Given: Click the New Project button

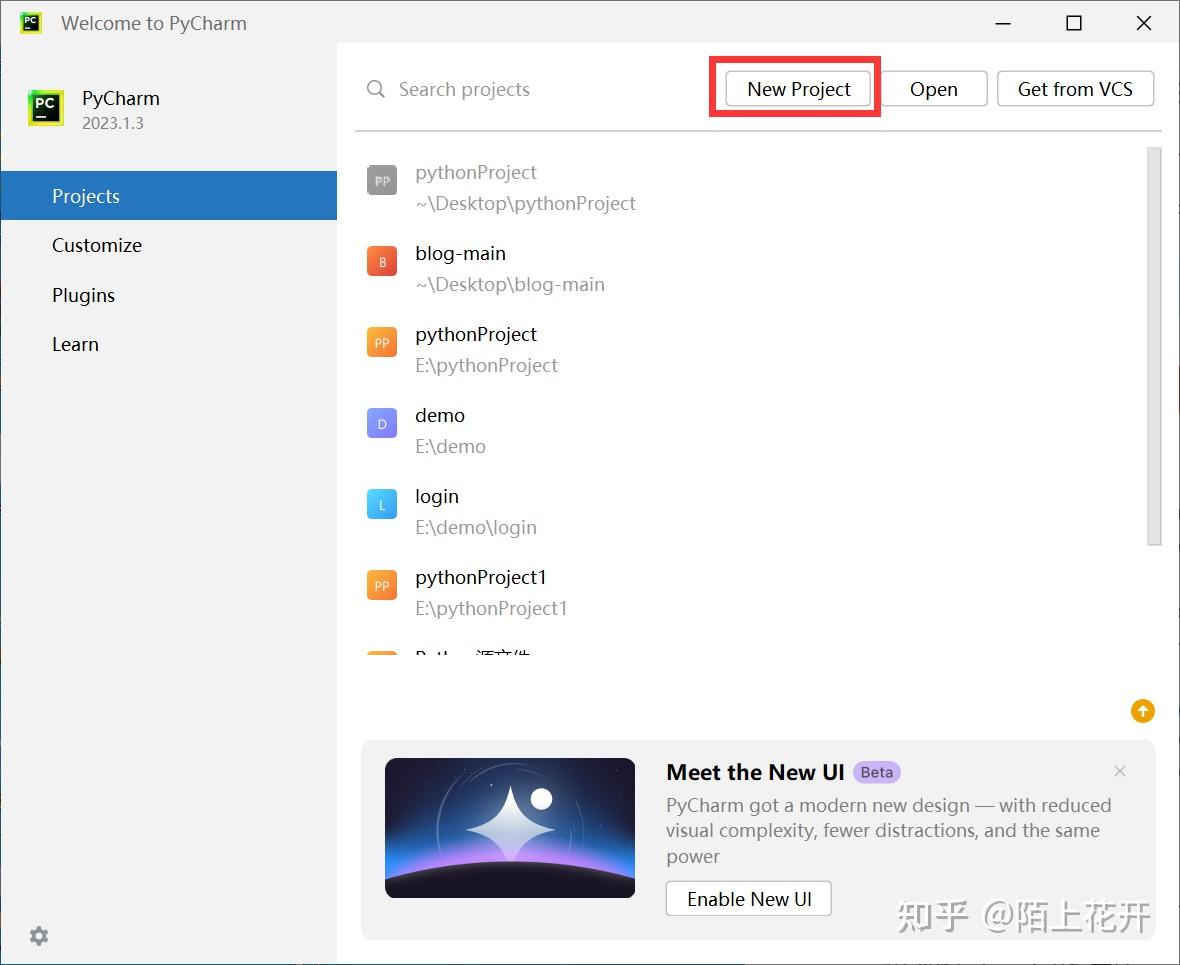Looking at the screenshot, I should (x=796, y=89).
